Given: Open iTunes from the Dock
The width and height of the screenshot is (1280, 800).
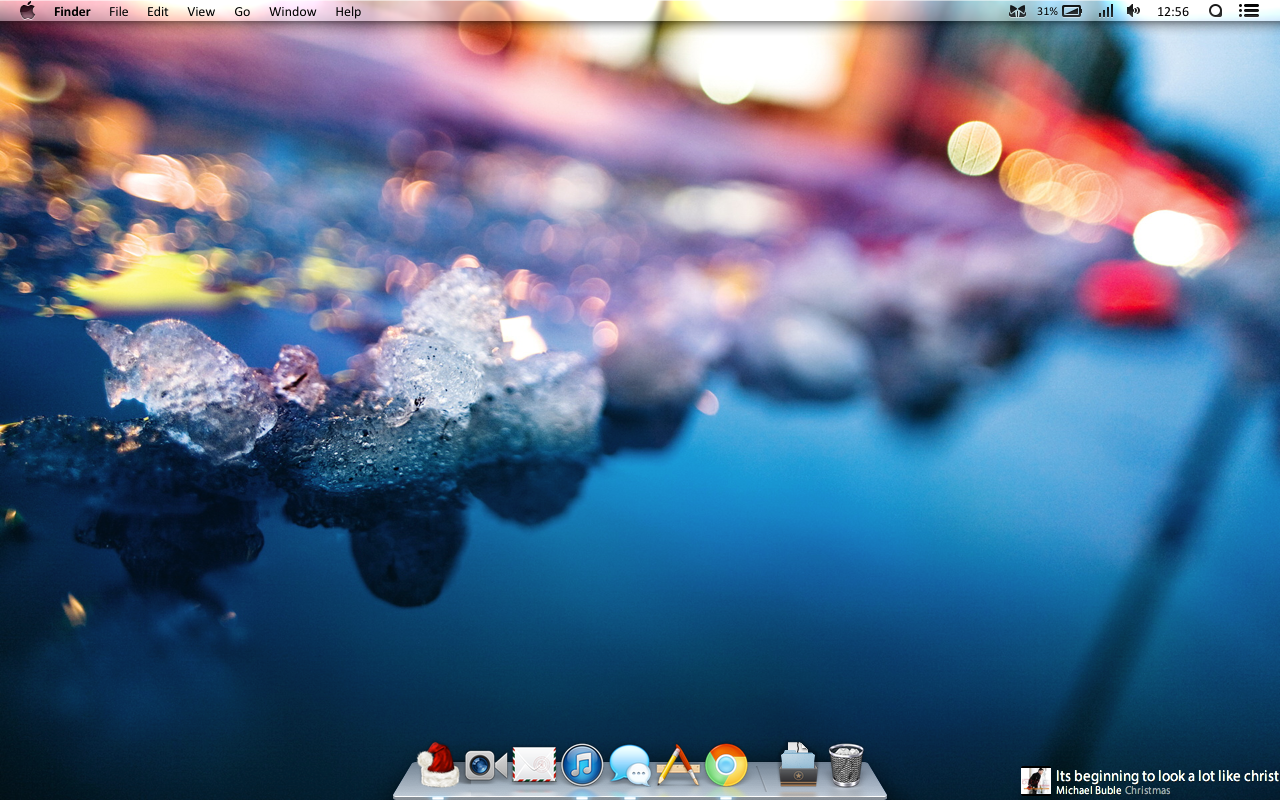Looking at the screenshot, I should 582,765.
